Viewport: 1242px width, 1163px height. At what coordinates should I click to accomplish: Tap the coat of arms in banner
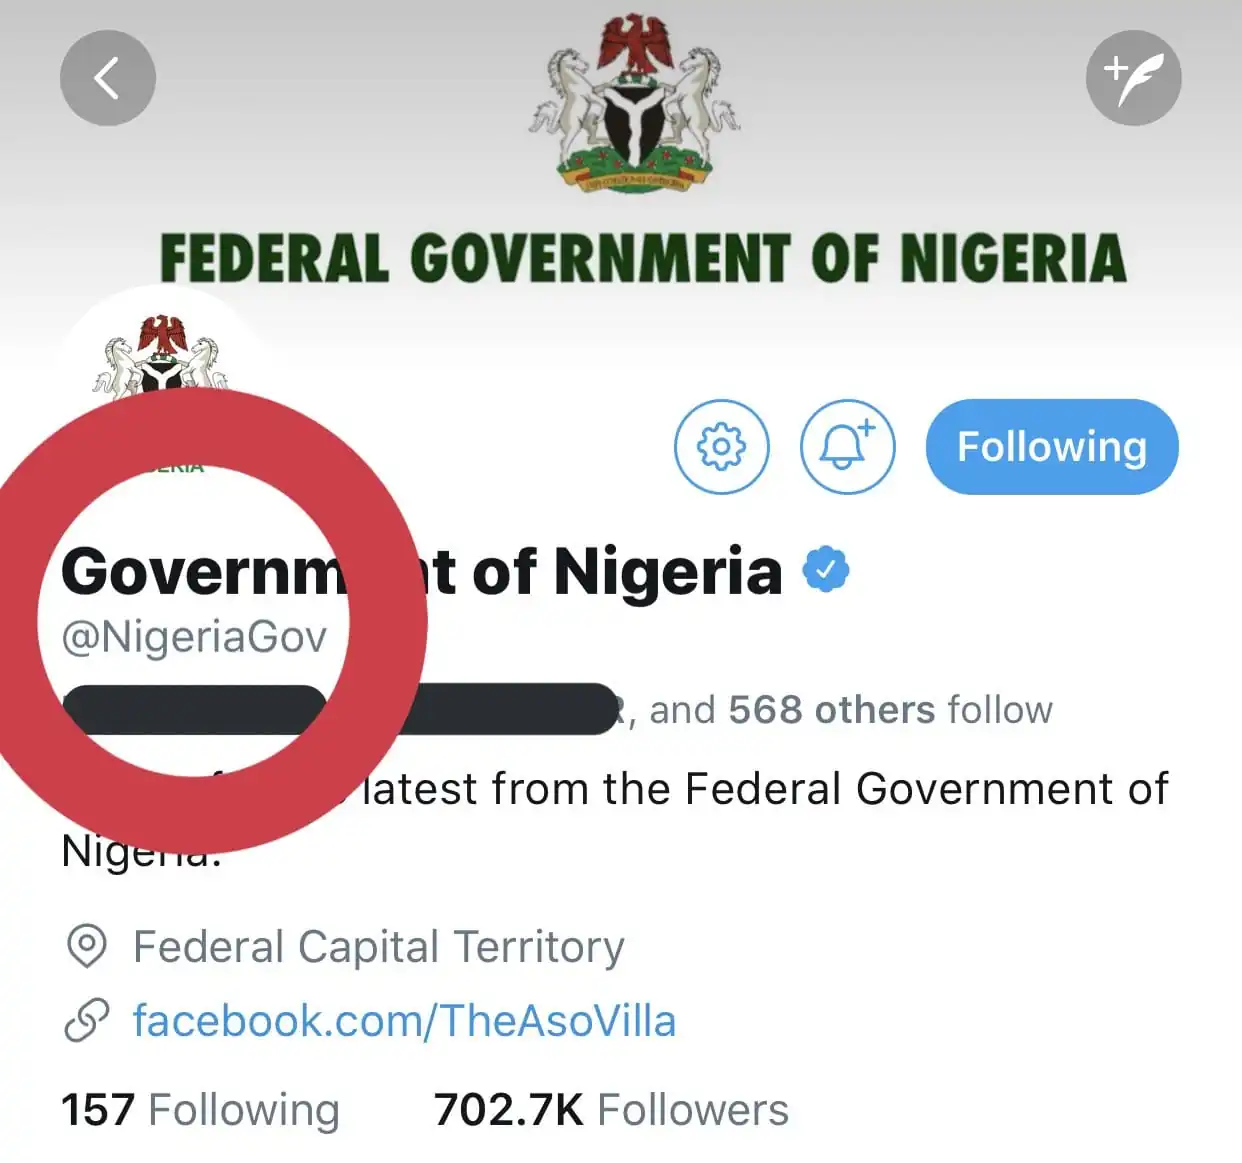635,102
